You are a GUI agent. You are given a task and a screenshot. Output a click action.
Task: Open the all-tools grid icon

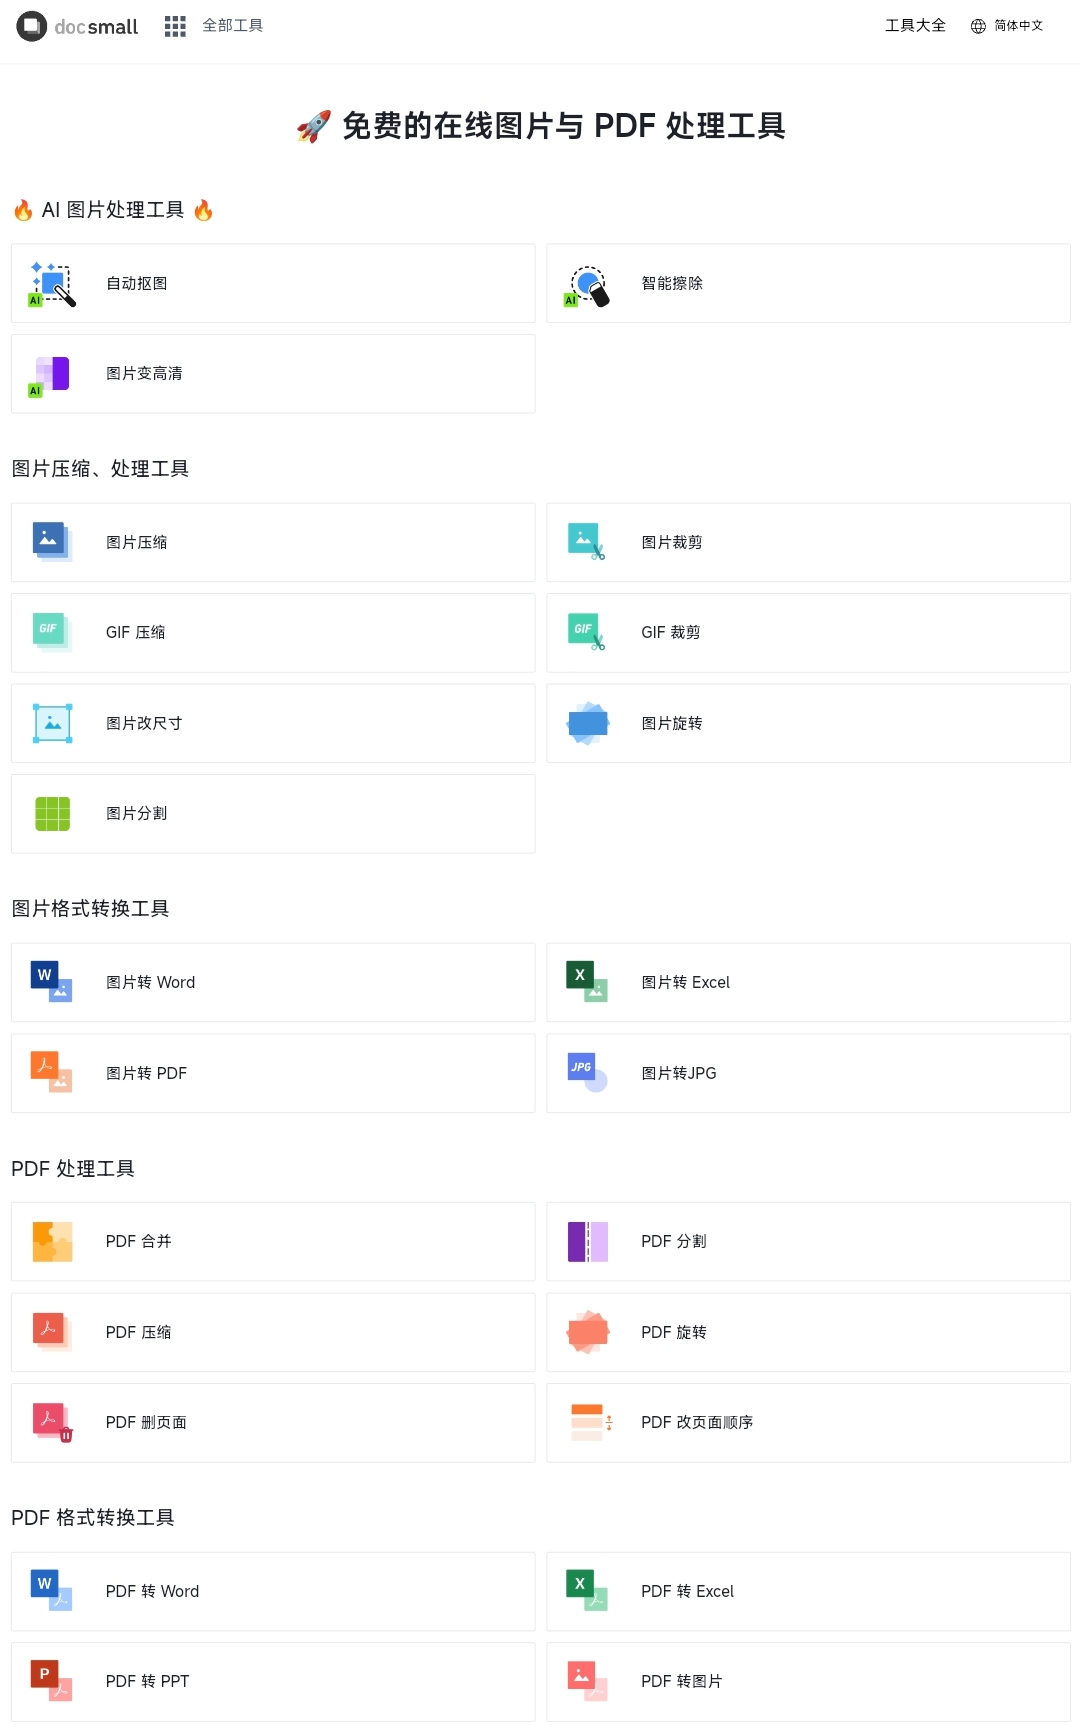[x=175, y=26]
